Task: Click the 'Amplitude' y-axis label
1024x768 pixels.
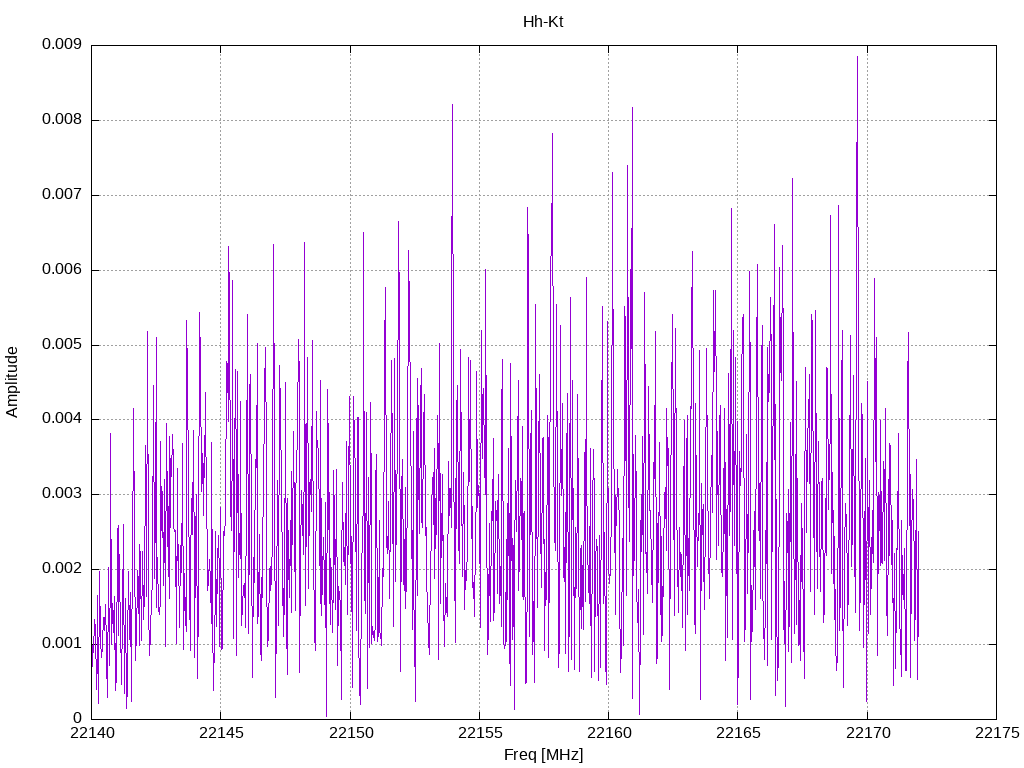Action: click(12, 382)
